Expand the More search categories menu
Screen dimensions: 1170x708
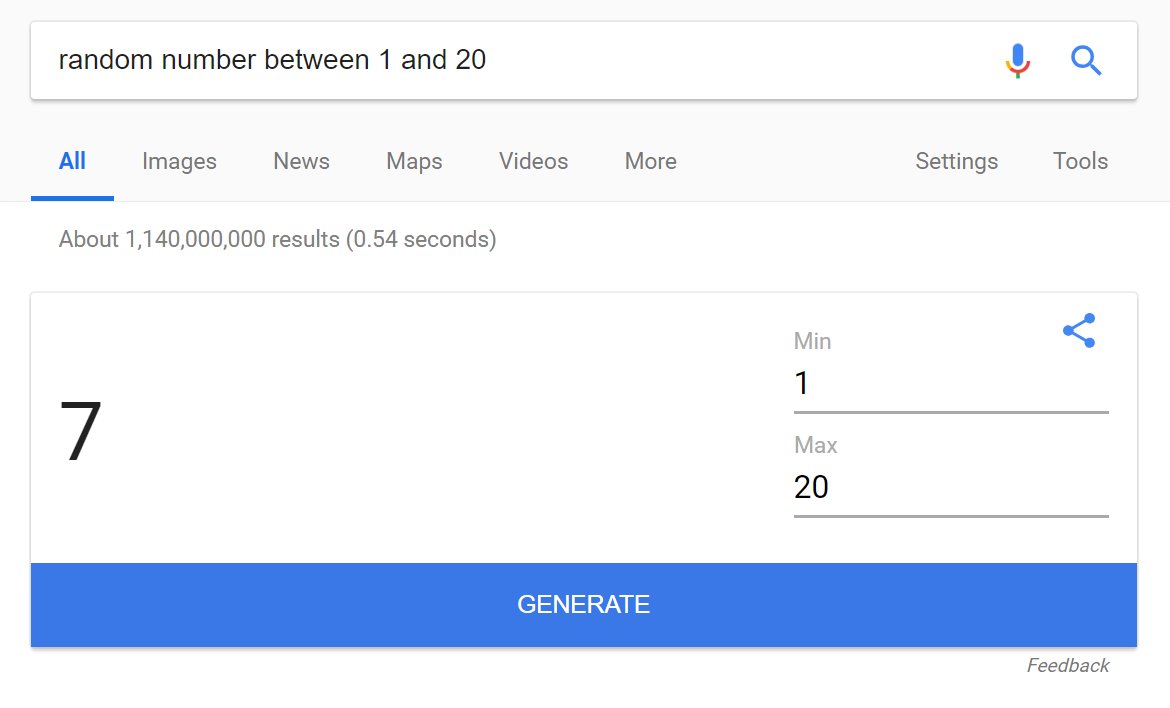pyautogui.click(x=650, y=161)
